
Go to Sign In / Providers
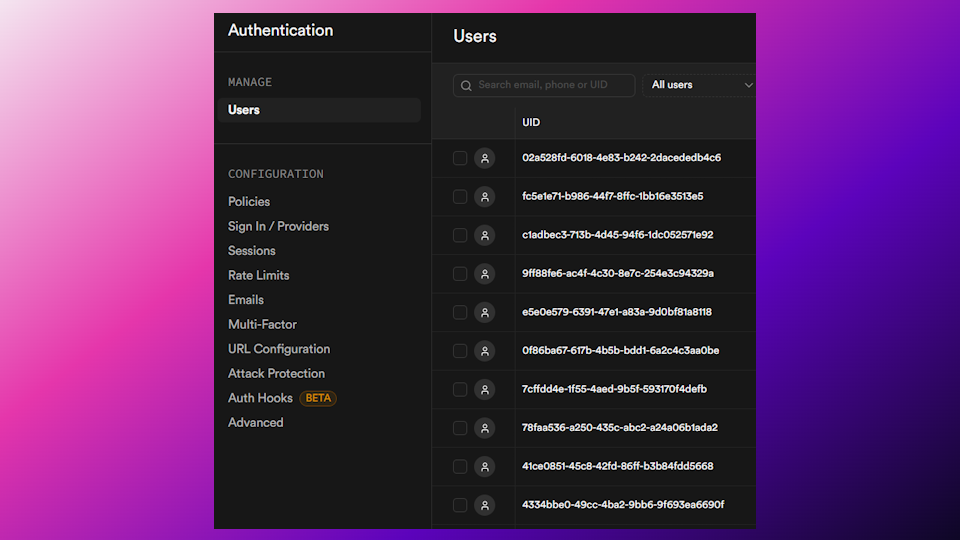(278, 227)
